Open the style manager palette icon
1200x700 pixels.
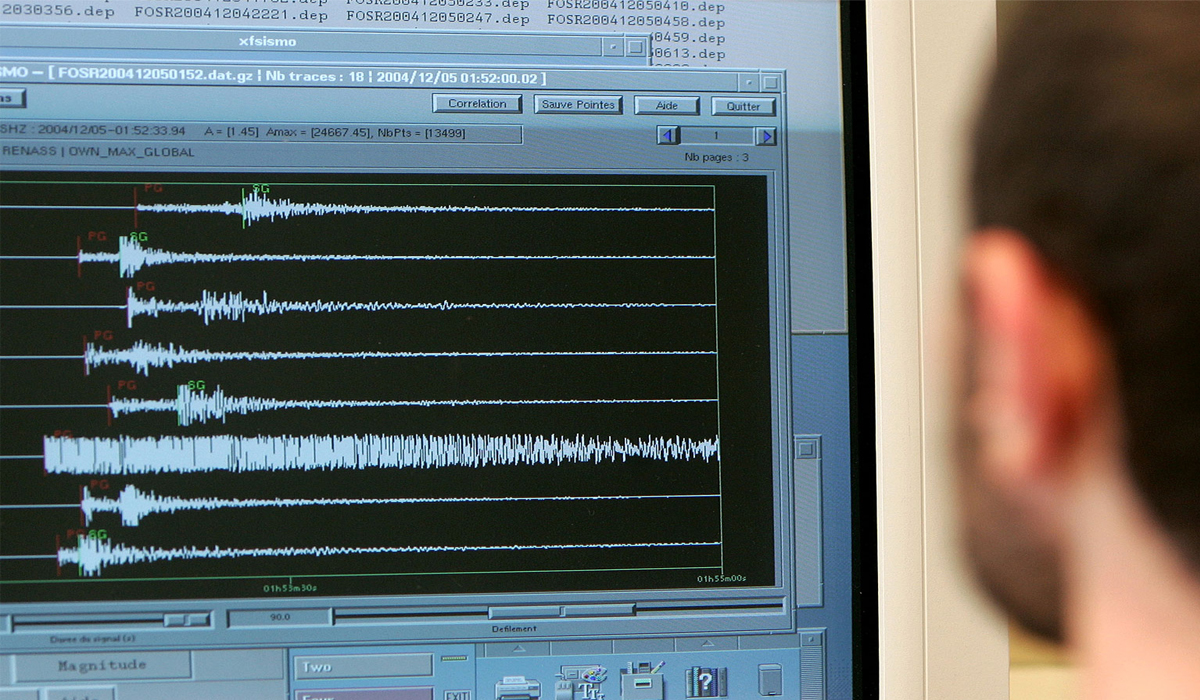[581, 681]
